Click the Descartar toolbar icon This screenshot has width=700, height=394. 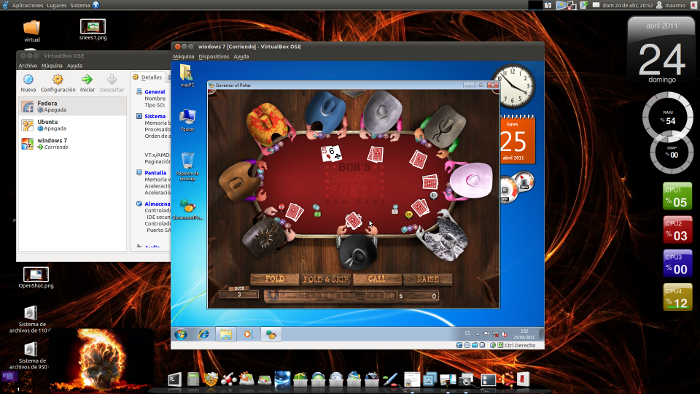click(112, 83)
